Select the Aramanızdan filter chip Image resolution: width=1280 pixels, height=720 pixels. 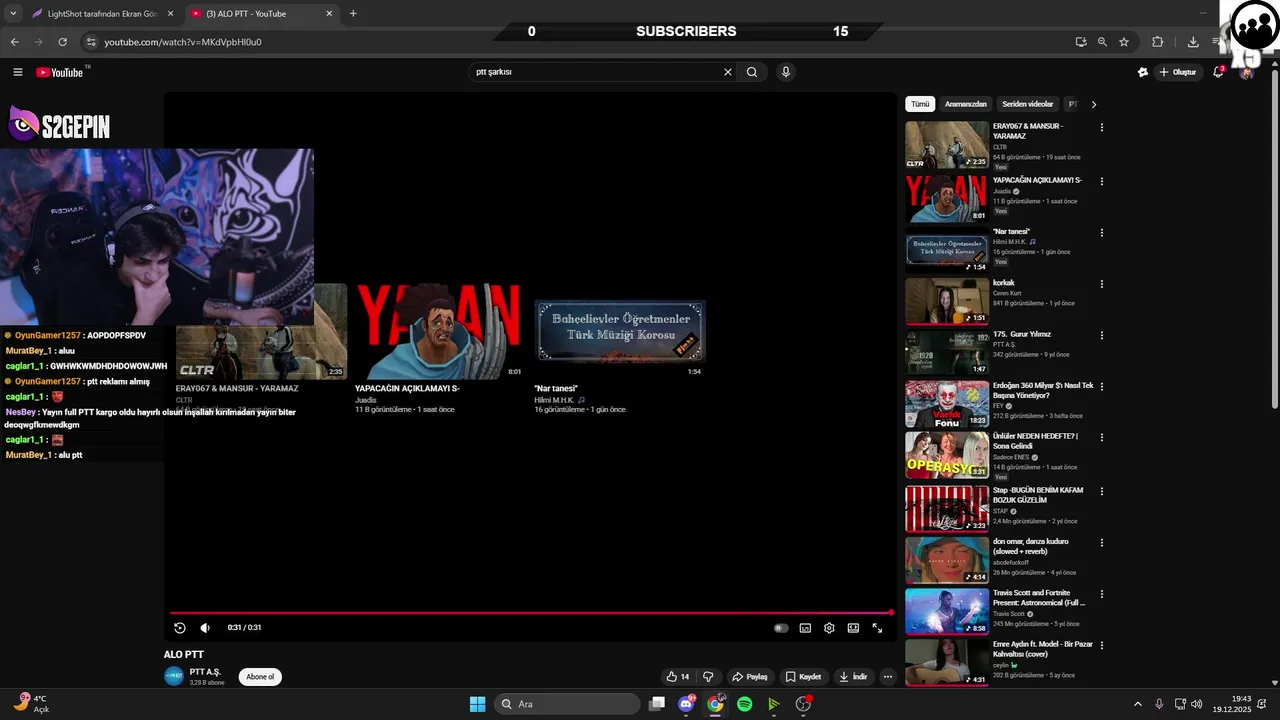click(966, 104)
